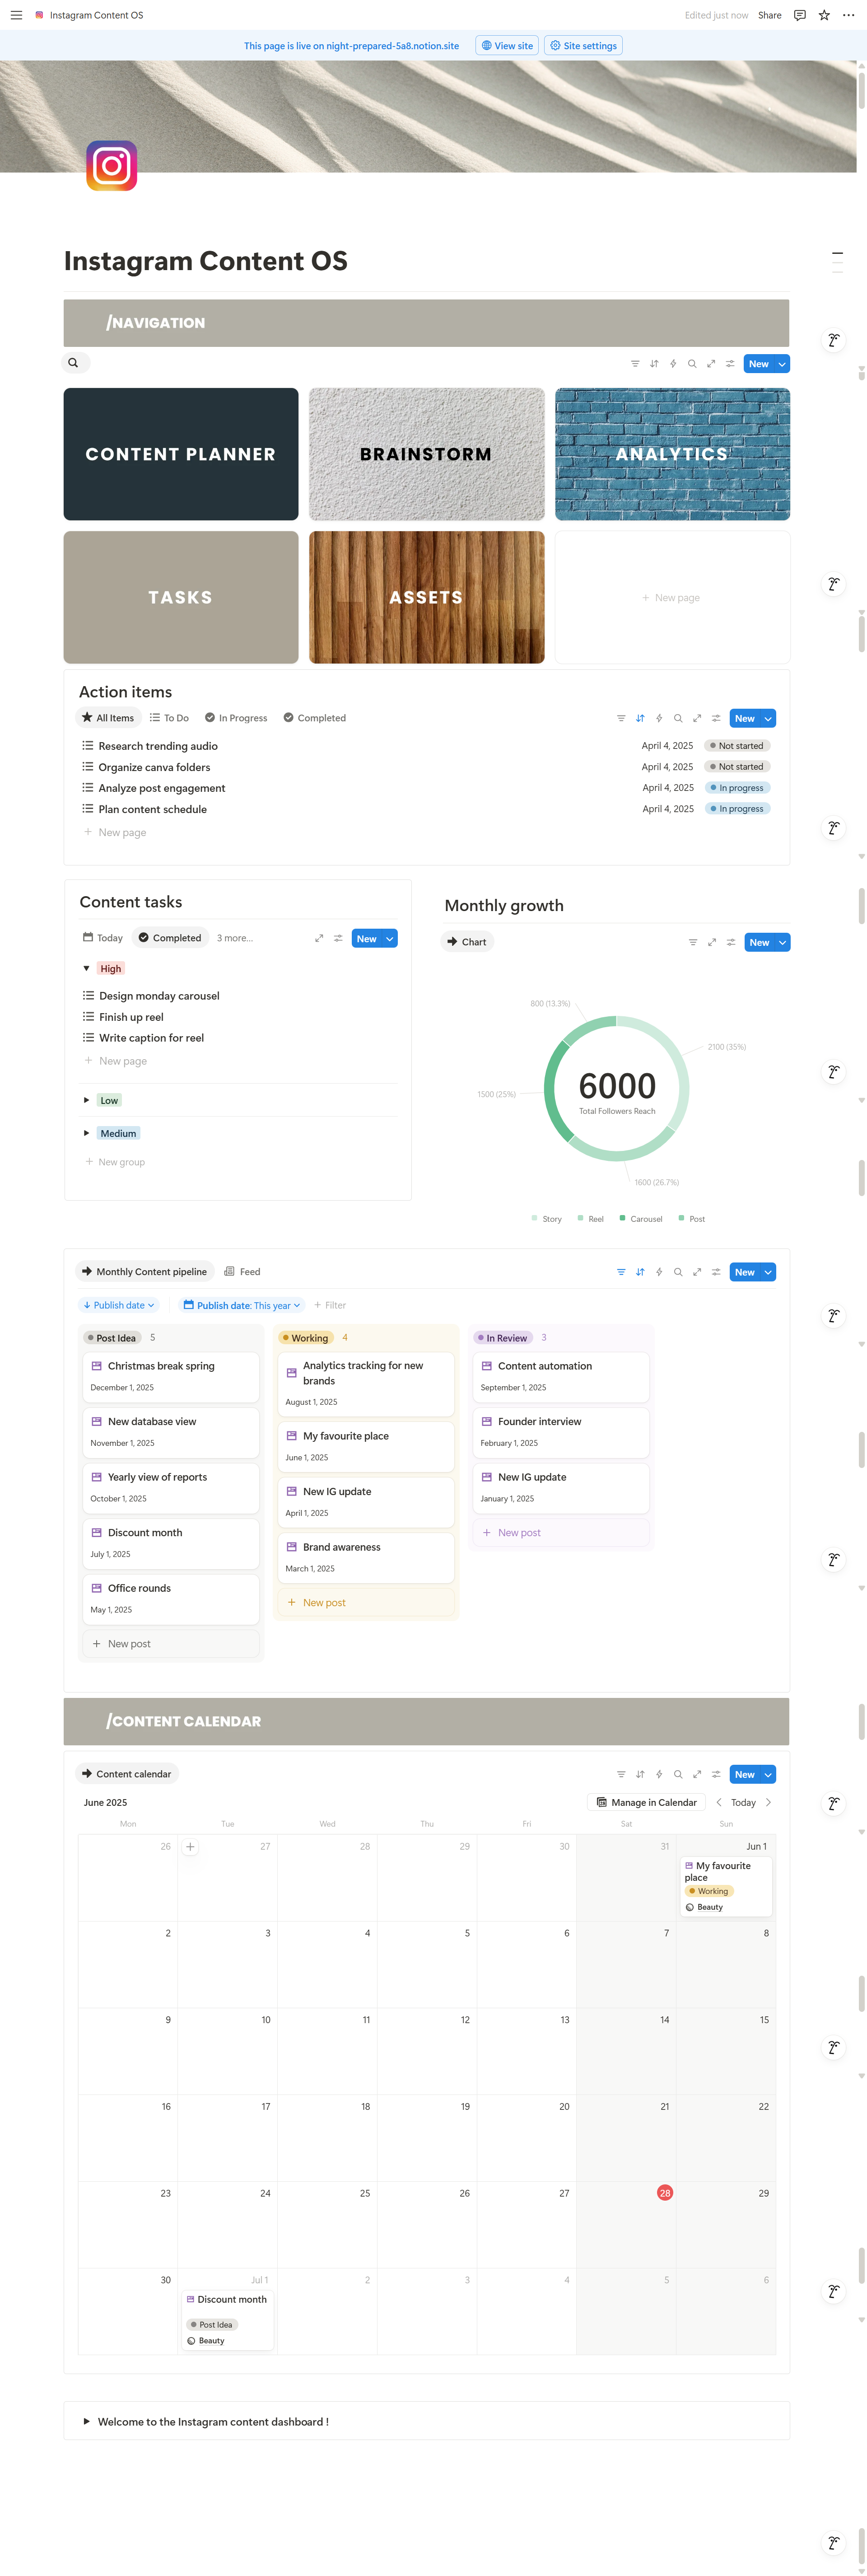Select the Chart tab in Monthly growth
867x2576 pixels.
coord(467,942)
